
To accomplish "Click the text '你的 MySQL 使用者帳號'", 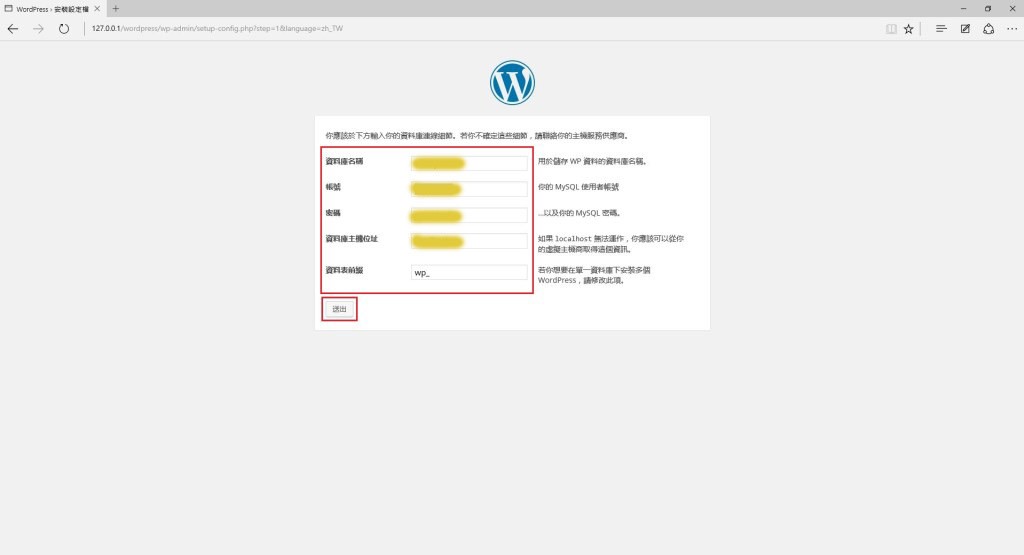I will [578, 187].
